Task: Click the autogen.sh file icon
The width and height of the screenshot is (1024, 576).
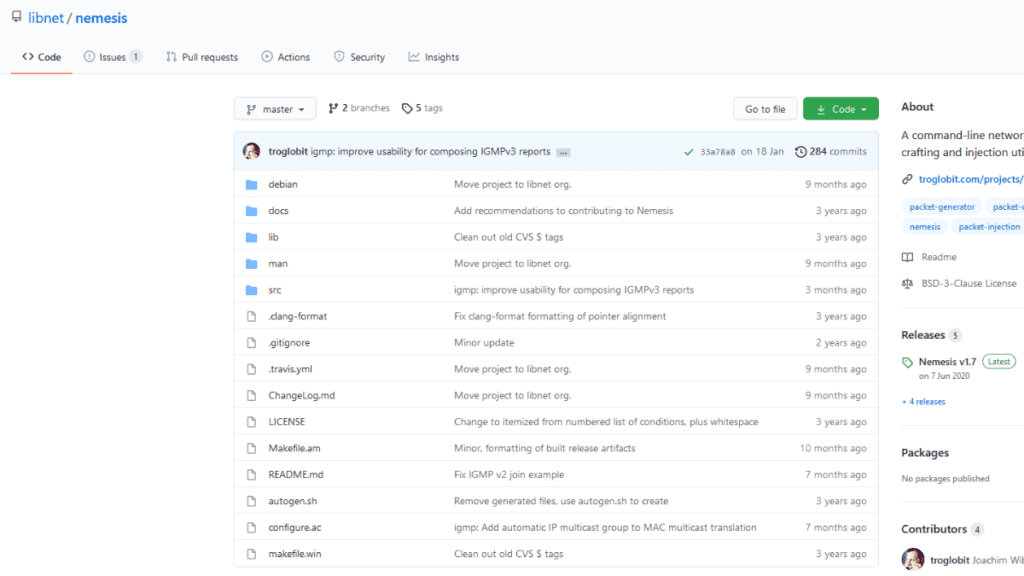Action: [251, 502]
